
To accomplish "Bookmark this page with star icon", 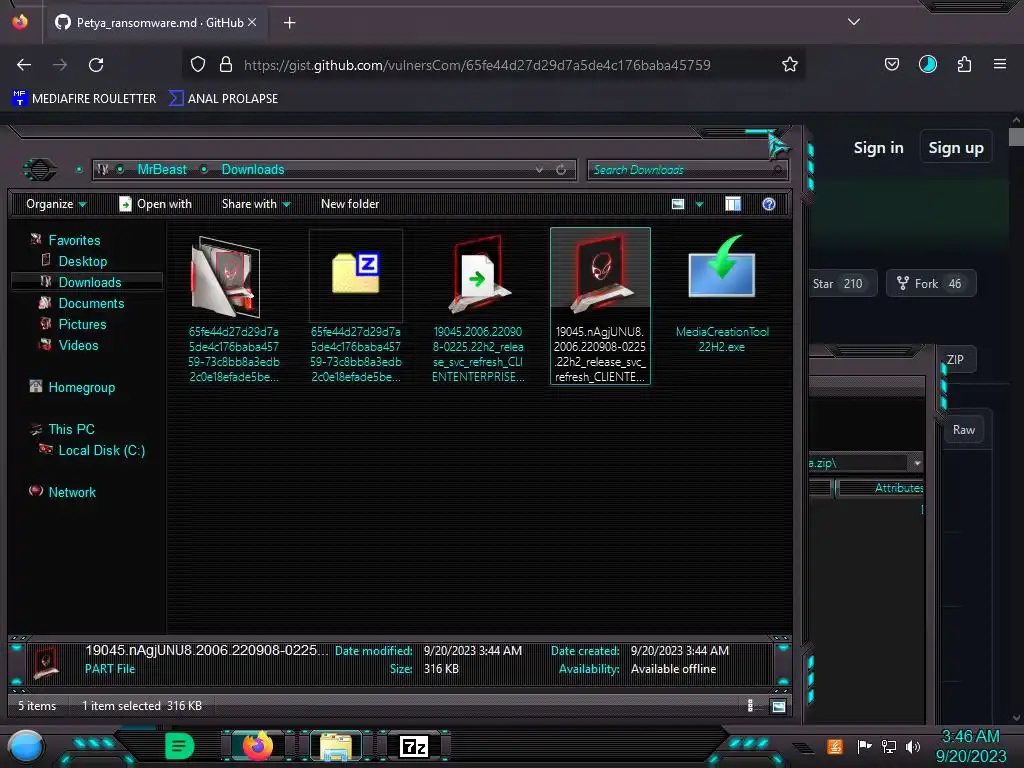I will click(x=790, y=65).
